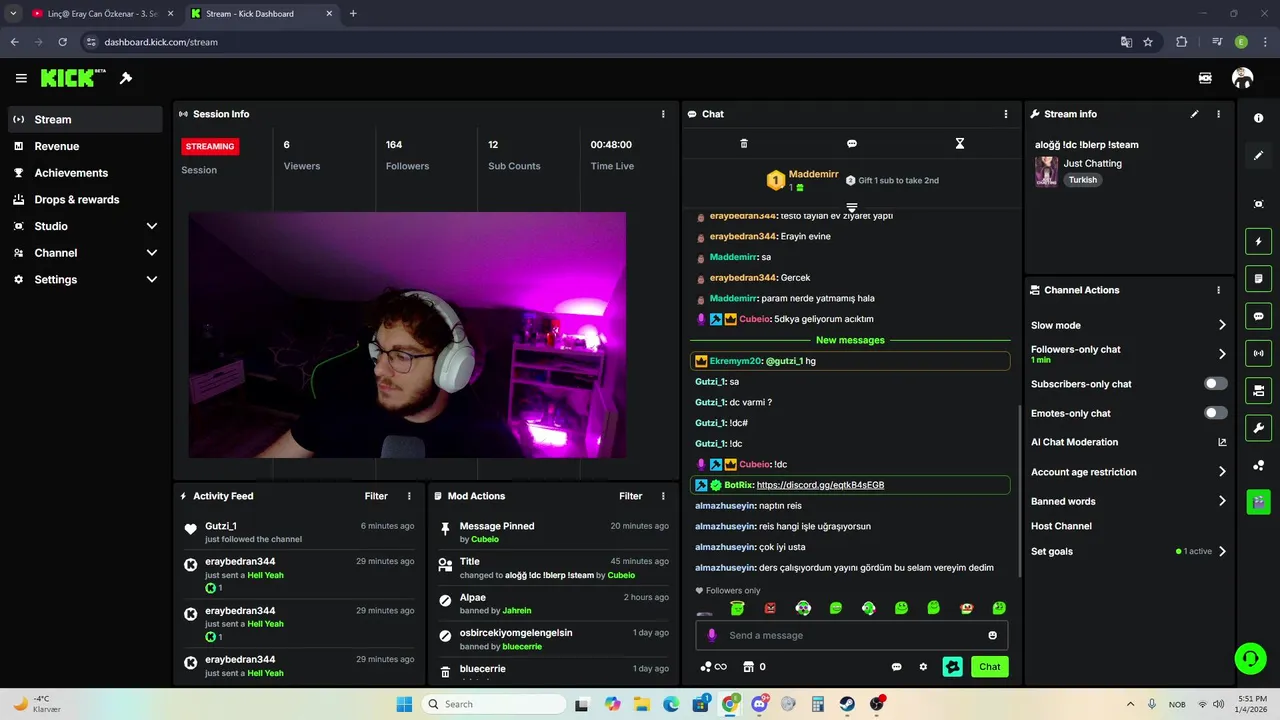Open the AI Chat Moderation external link icon
The image size is (1280, 720).
[x=1222, y=442]
